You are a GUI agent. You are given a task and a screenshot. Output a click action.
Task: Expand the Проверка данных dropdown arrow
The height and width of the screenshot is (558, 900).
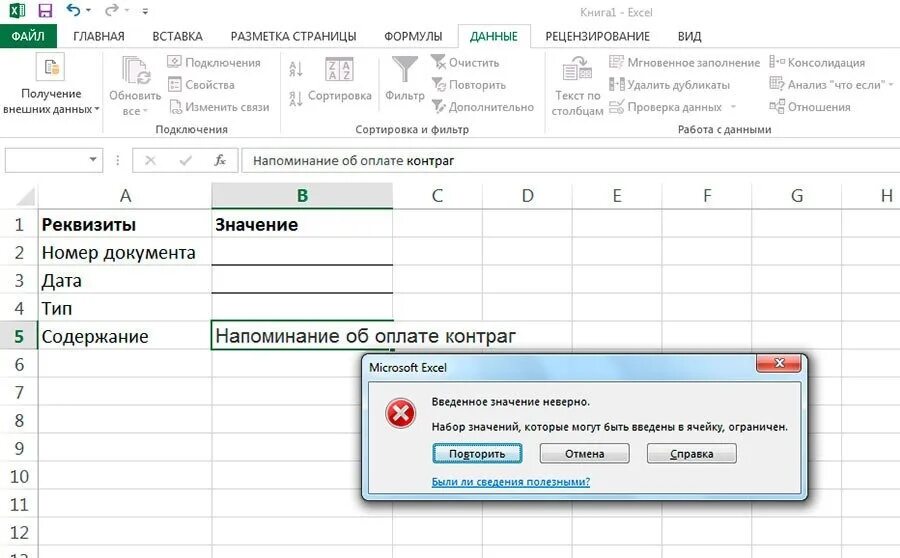pos(733,107)
